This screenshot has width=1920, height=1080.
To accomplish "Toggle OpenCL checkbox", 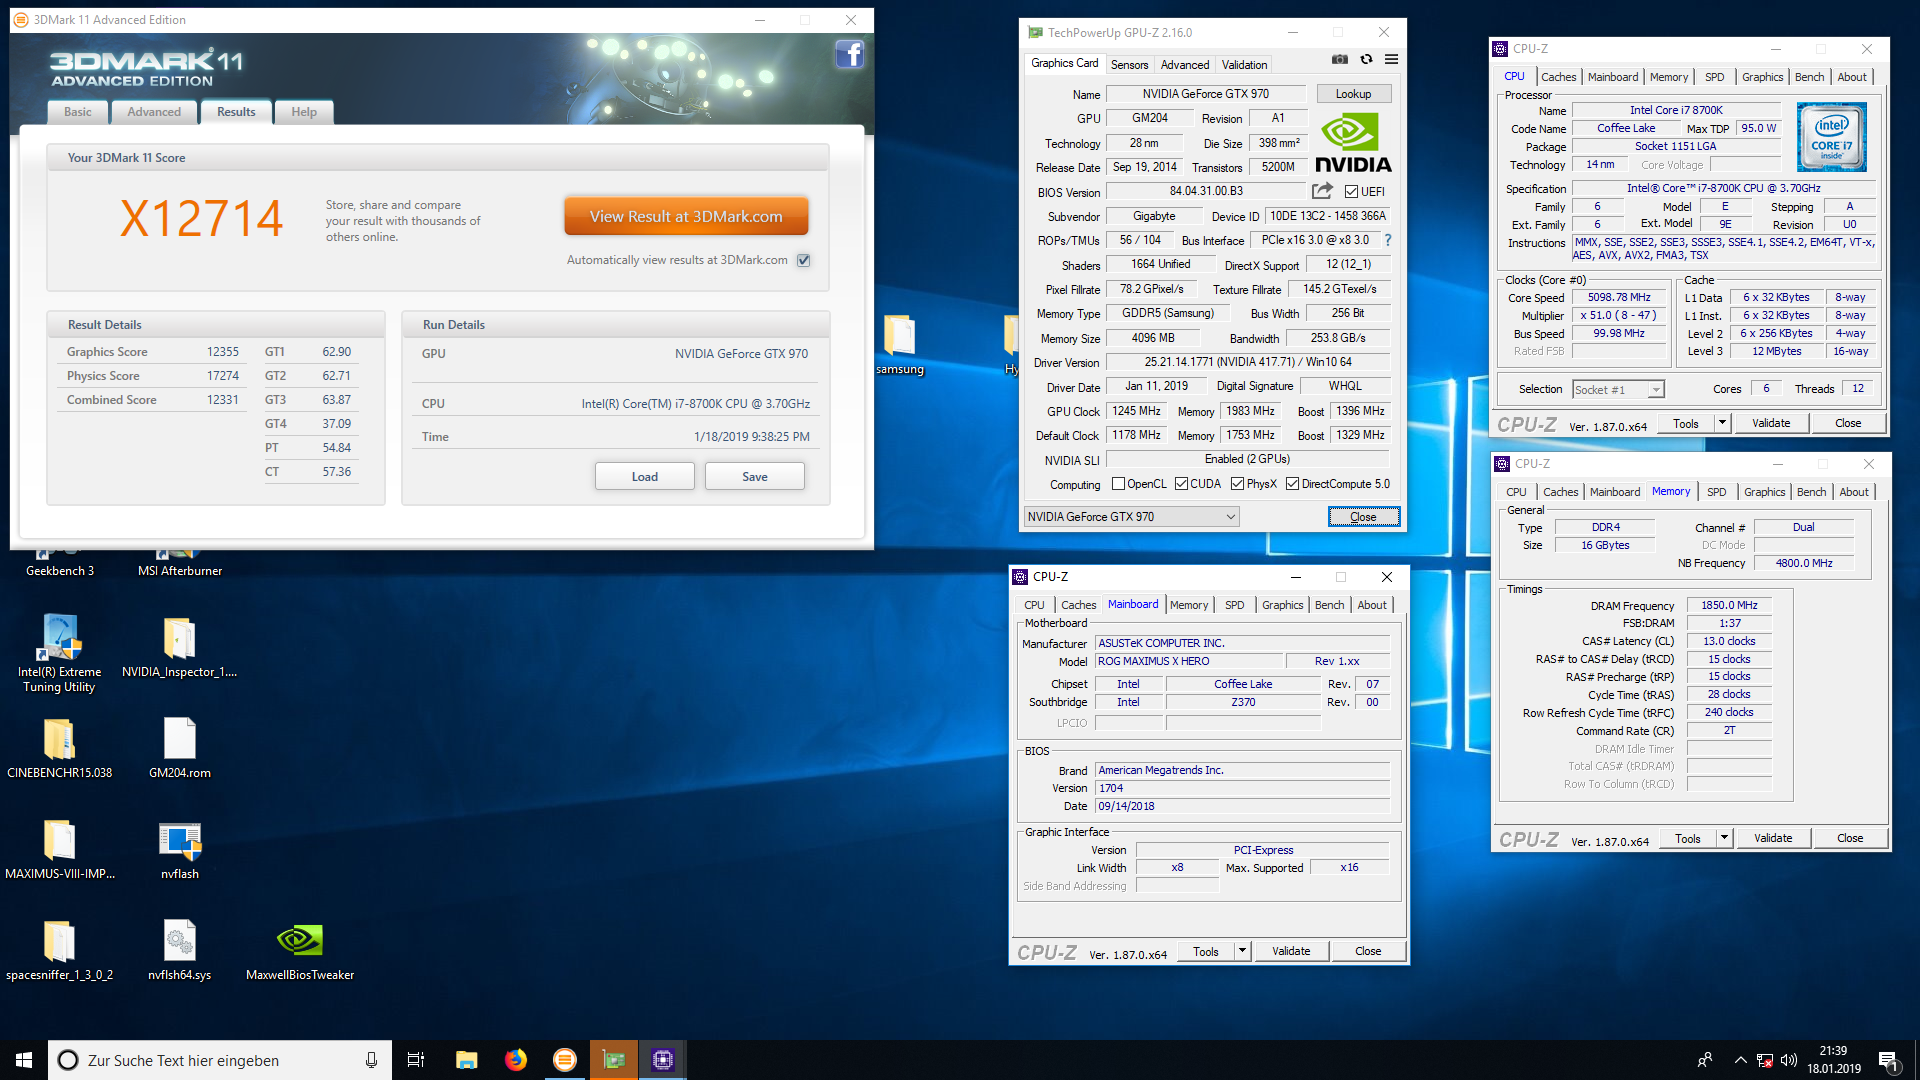I will [1118, 484].
